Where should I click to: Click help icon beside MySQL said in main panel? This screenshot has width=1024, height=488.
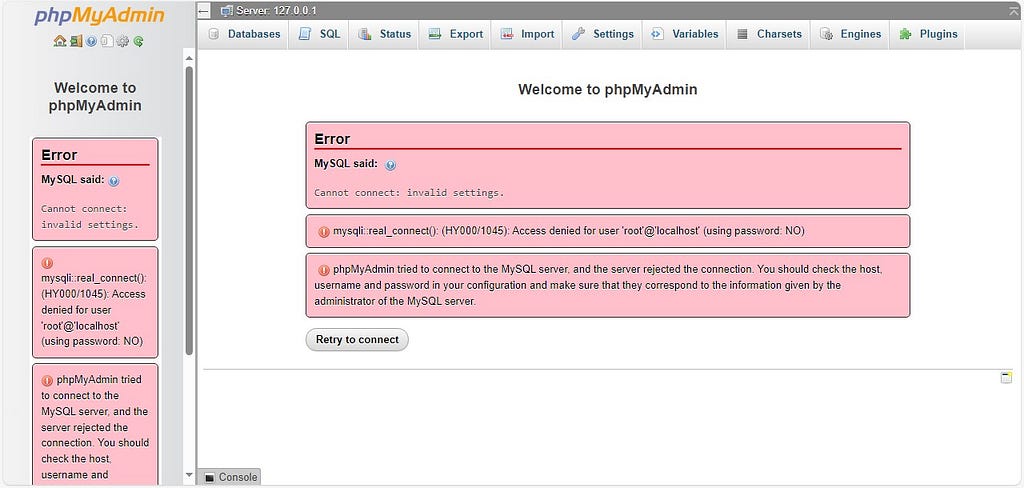(x=391, y=165)
